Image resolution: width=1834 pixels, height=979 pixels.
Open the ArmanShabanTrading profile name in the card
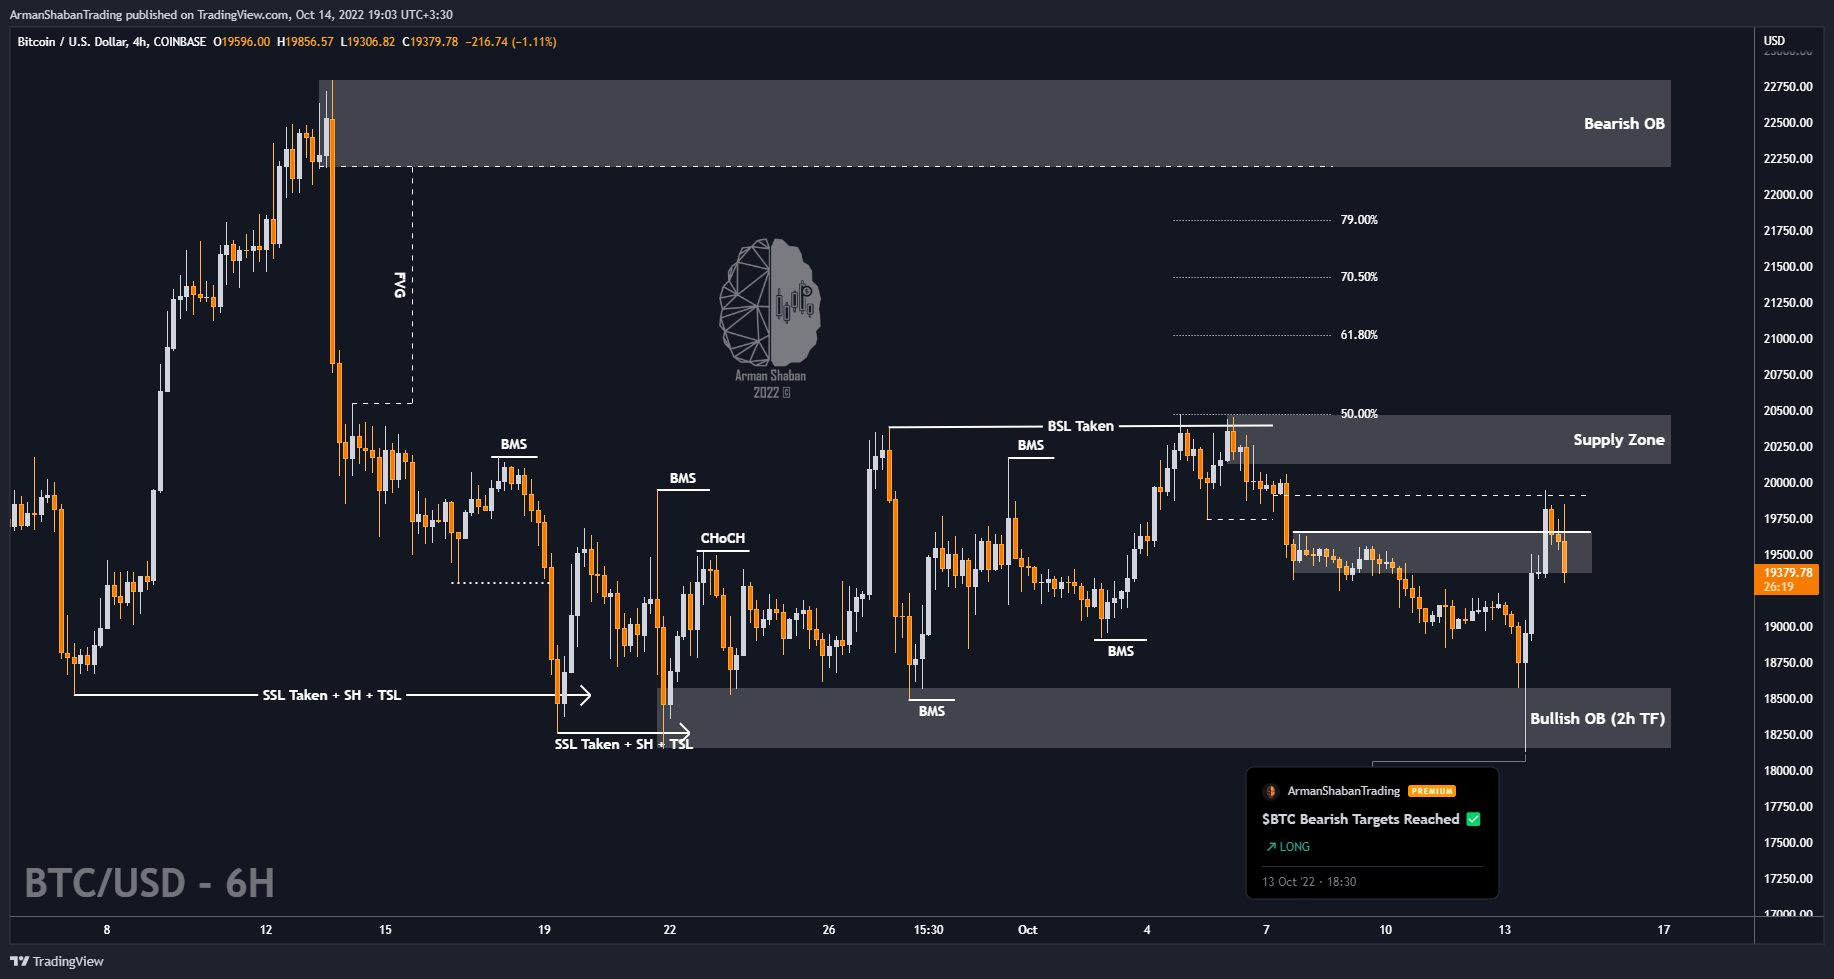point(1343,791)
